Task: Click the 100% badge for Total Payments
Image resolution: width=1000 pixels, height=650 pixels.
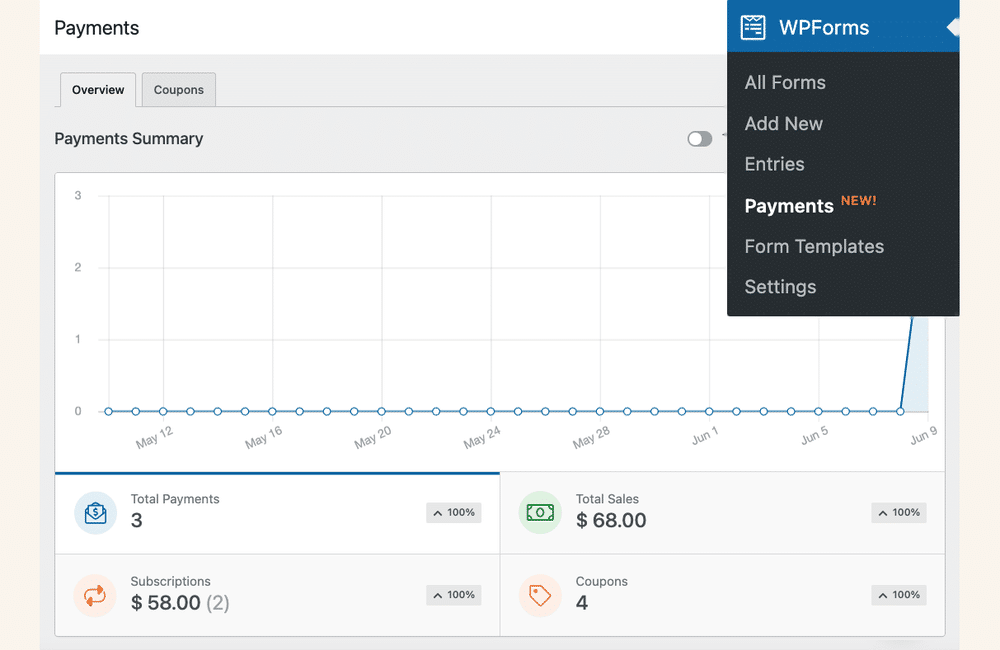Action: (x=453, y=512)
